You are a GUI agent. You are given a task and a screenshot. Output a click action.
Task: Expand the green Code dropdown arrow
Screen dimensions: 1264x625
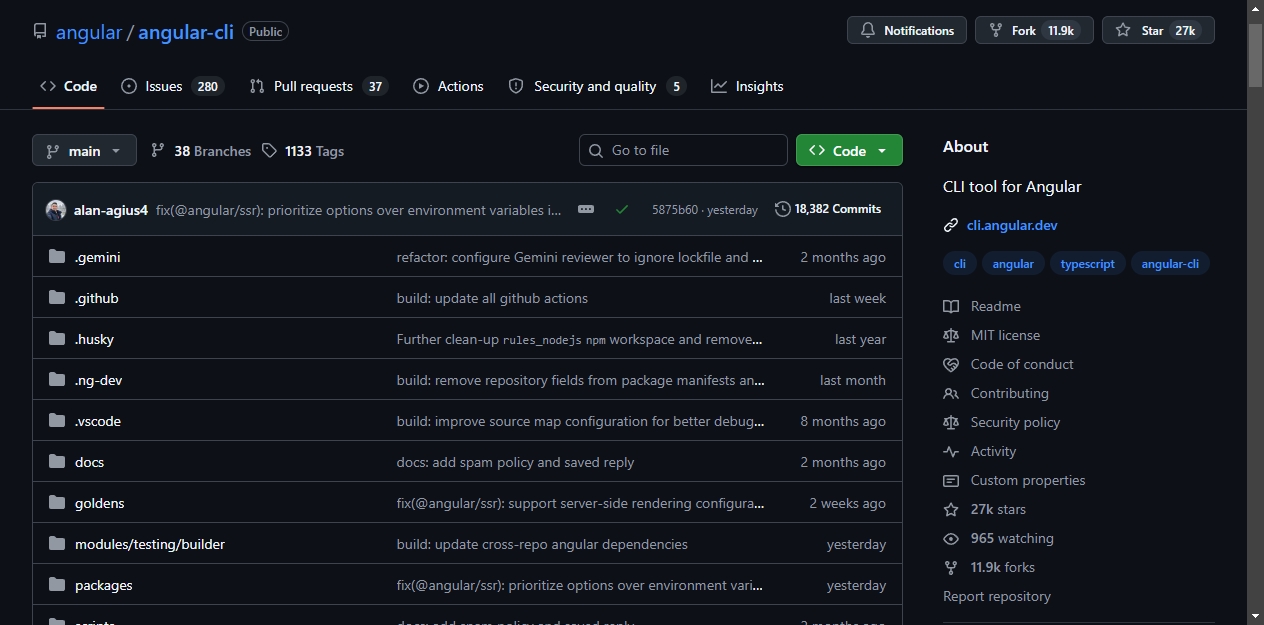(x=882, y=151)
